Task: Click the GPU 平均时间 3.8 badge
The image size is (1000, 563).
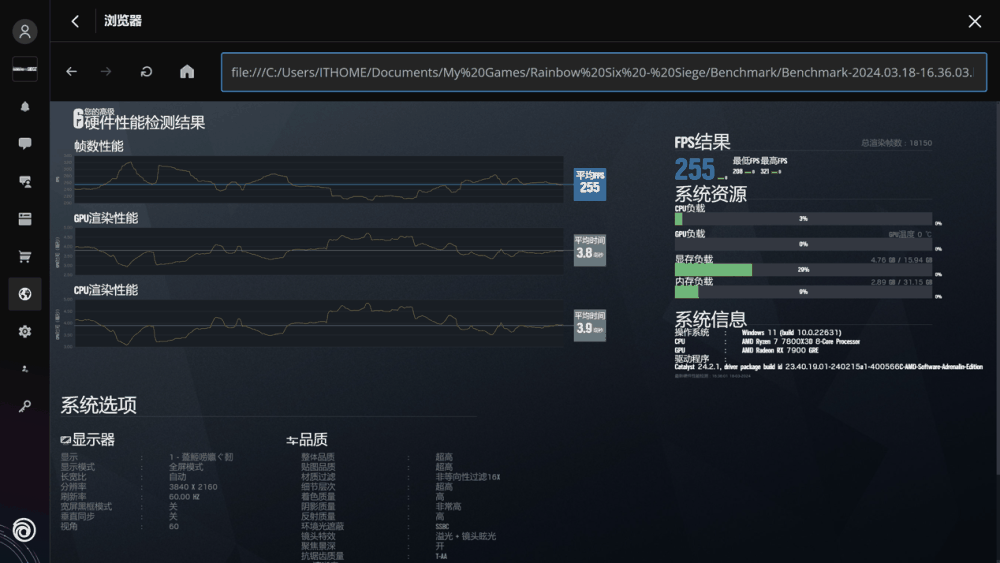Action: (590, 249)
